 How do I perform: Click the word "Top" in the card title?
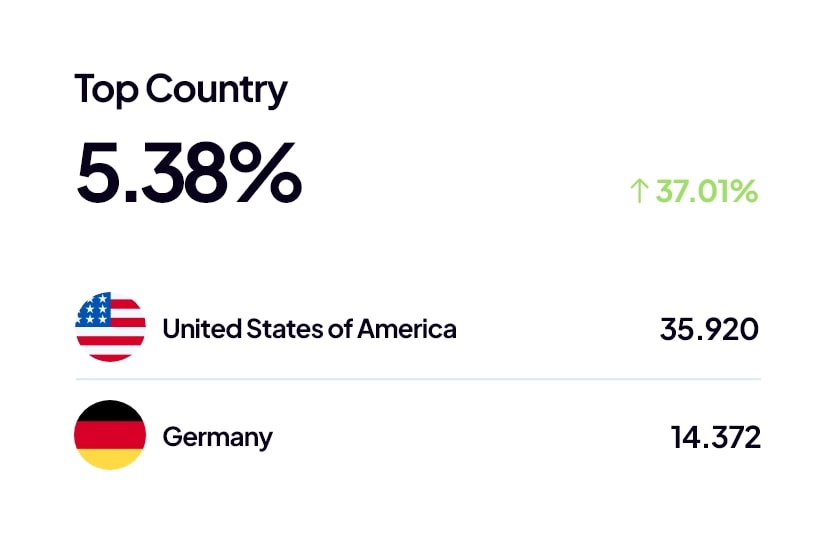pyautogui.click(x=106, y=90)
